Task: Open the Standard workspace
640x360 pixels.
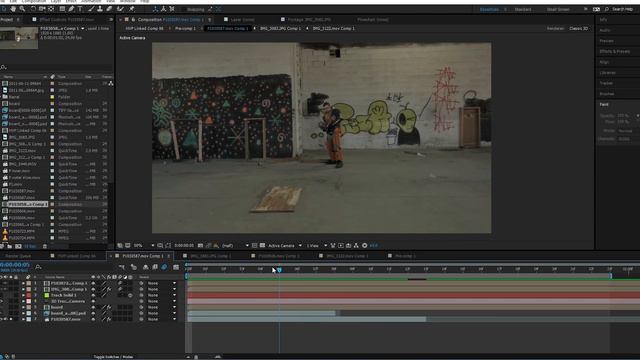Action: click(523, 9)
